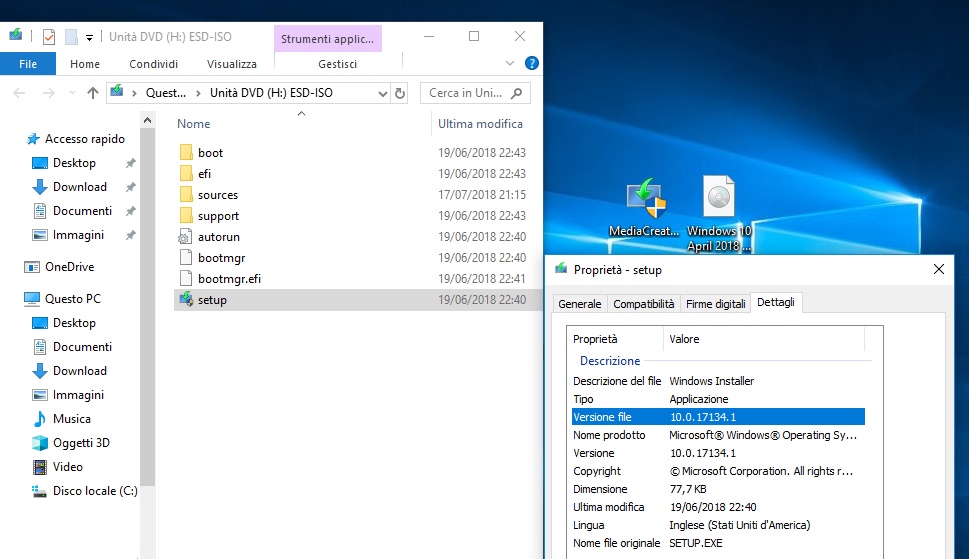The height and width of the screenshot is (559, 969).
Task: Click the New folder quick access icon
Action: coord(71,37)
